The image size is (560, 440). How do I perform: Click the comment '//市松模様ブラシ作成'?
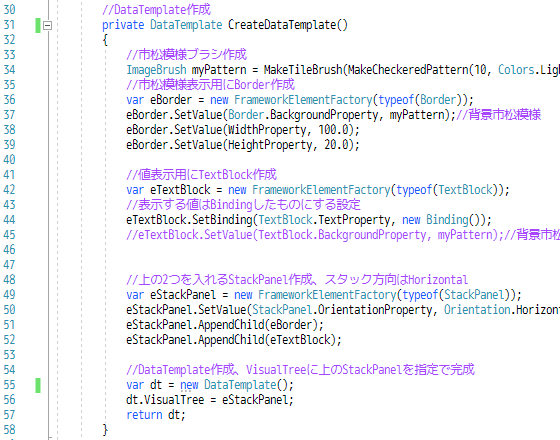tap(186, 55)
